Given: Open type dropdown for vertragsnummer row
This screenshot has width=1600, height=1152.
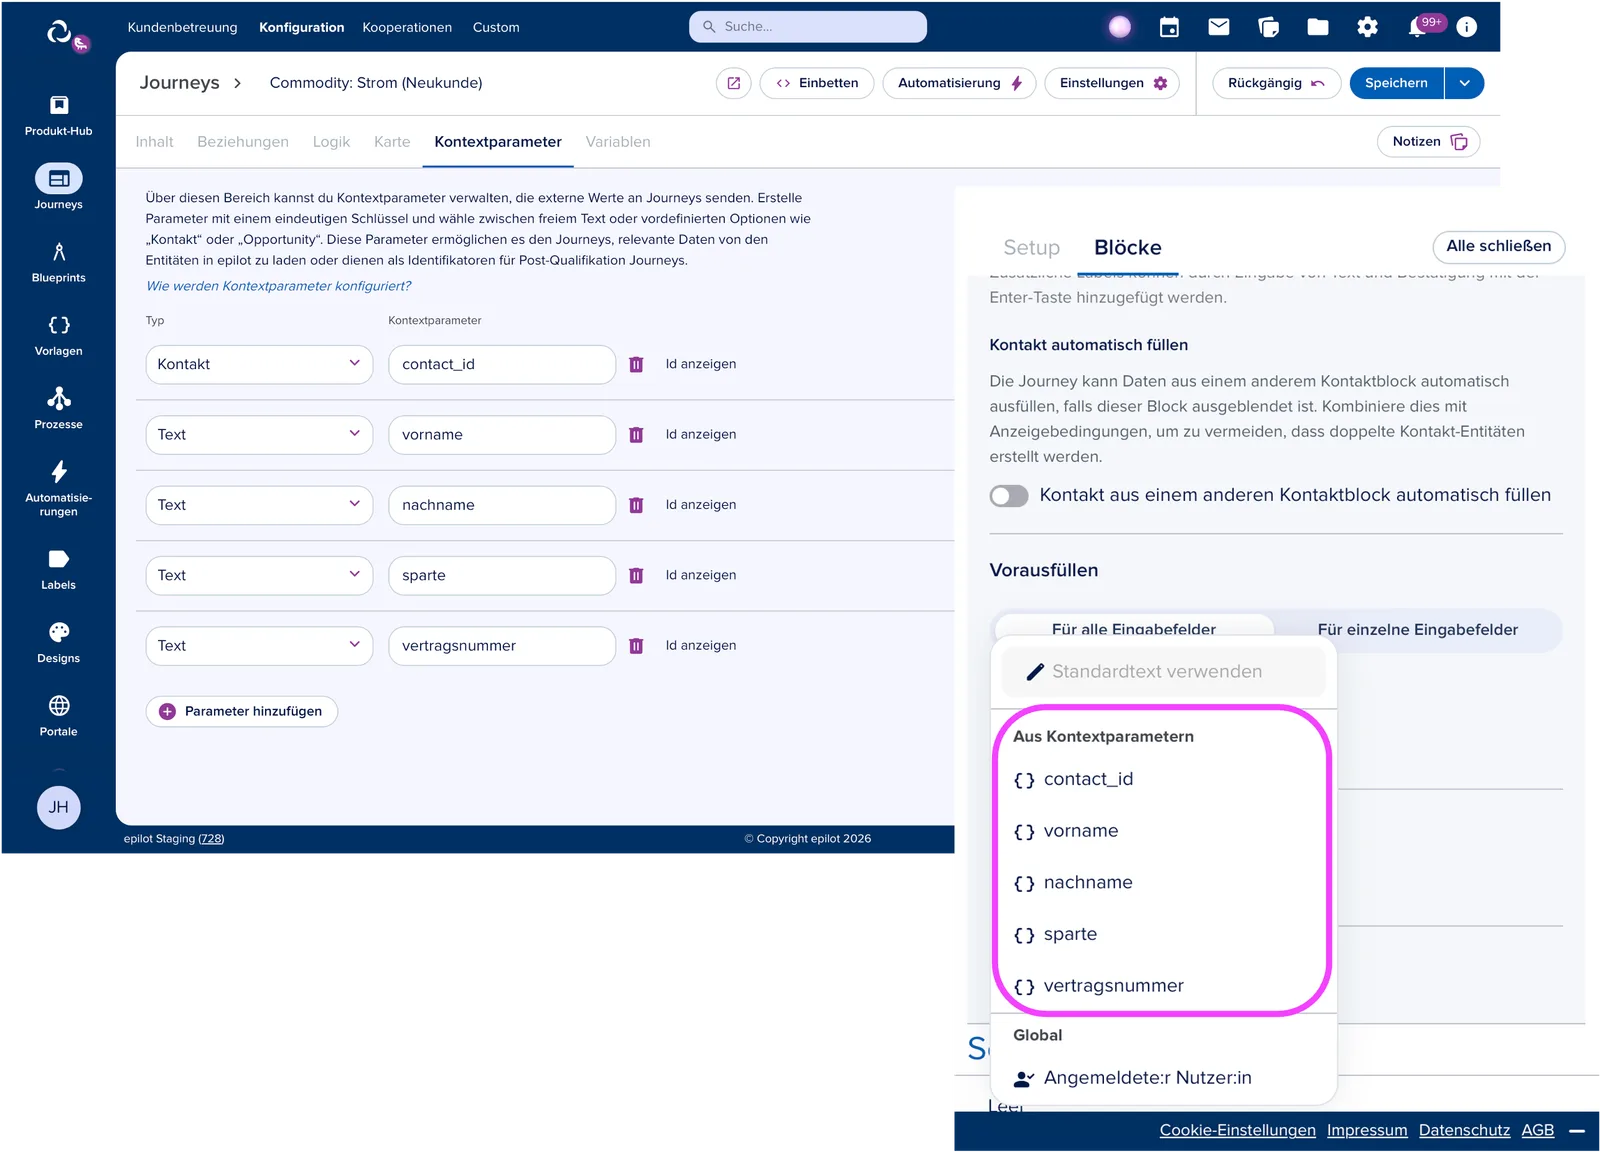Looking at the screenshot, I should coord(259,646).
